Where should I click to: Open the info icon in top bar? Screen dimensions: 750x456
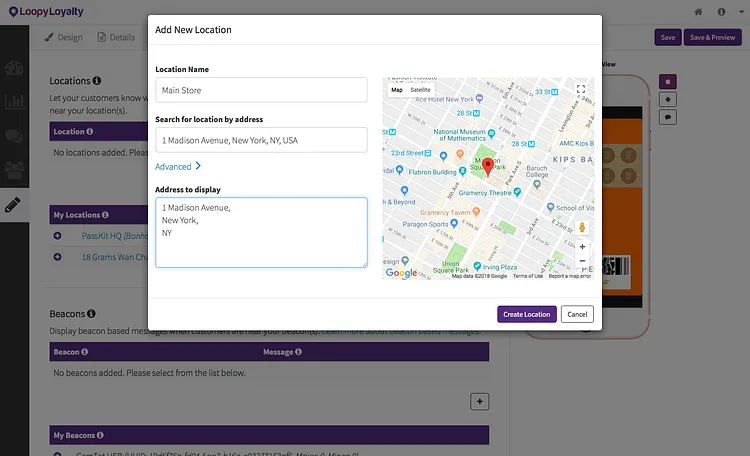pyautogui.click(x=721, y=11)
